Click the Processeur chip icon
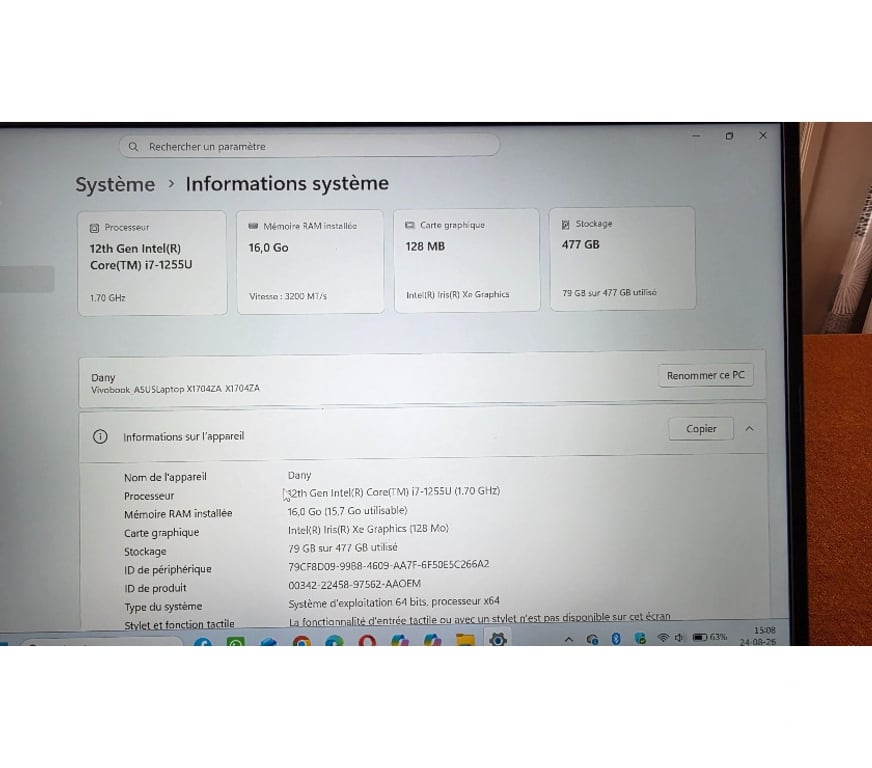The image size is (872, 768). (95, 228)
